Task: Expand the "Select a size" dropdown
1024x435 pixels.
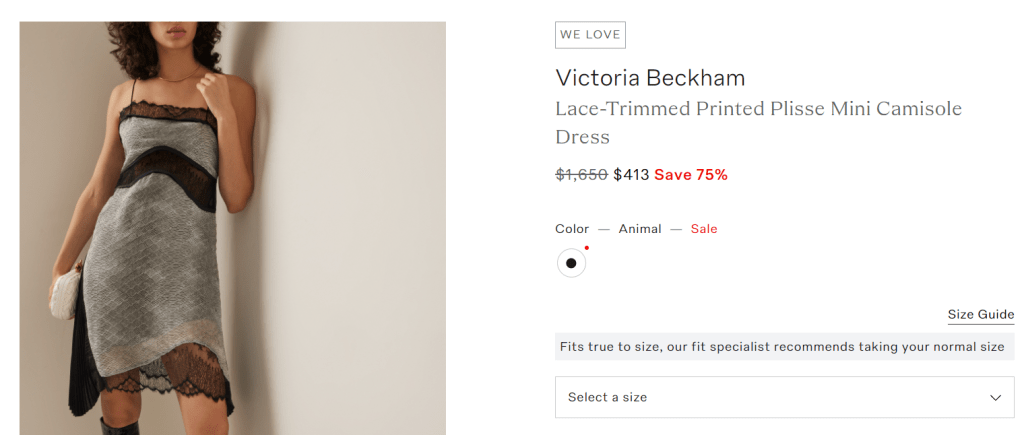Action: 784,397
